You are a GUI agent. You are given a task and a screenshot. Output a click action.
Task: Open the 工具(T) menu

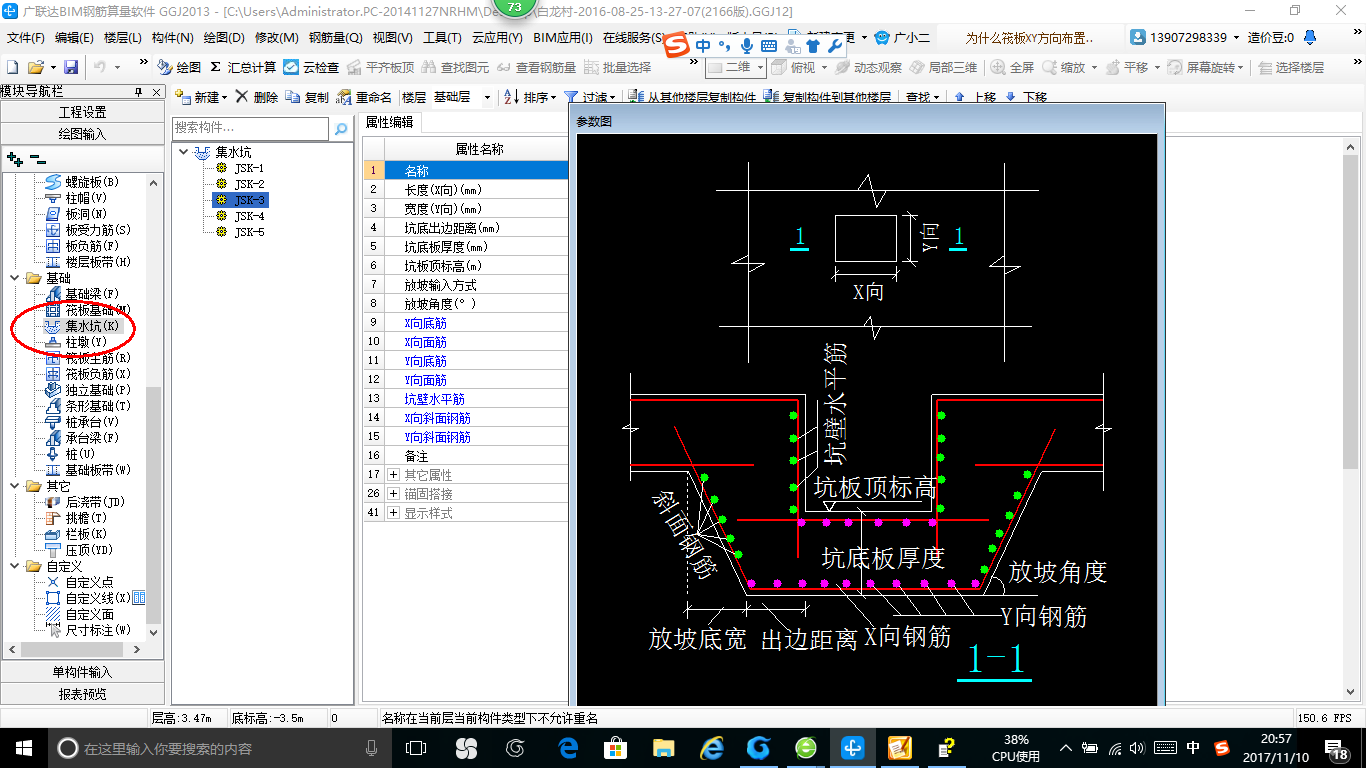(442, 38)
